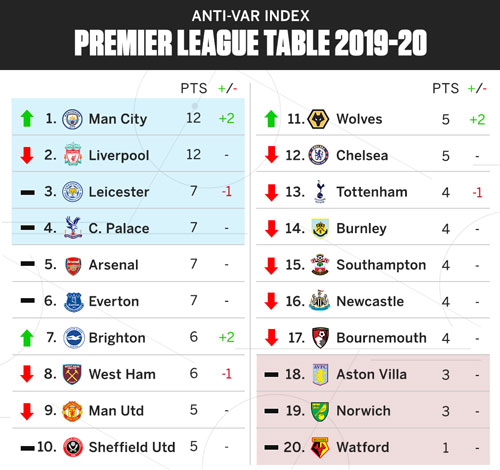Click the Everton club crest
The width and height of the screenshot is (500, 470).
(x=73, y=302)
